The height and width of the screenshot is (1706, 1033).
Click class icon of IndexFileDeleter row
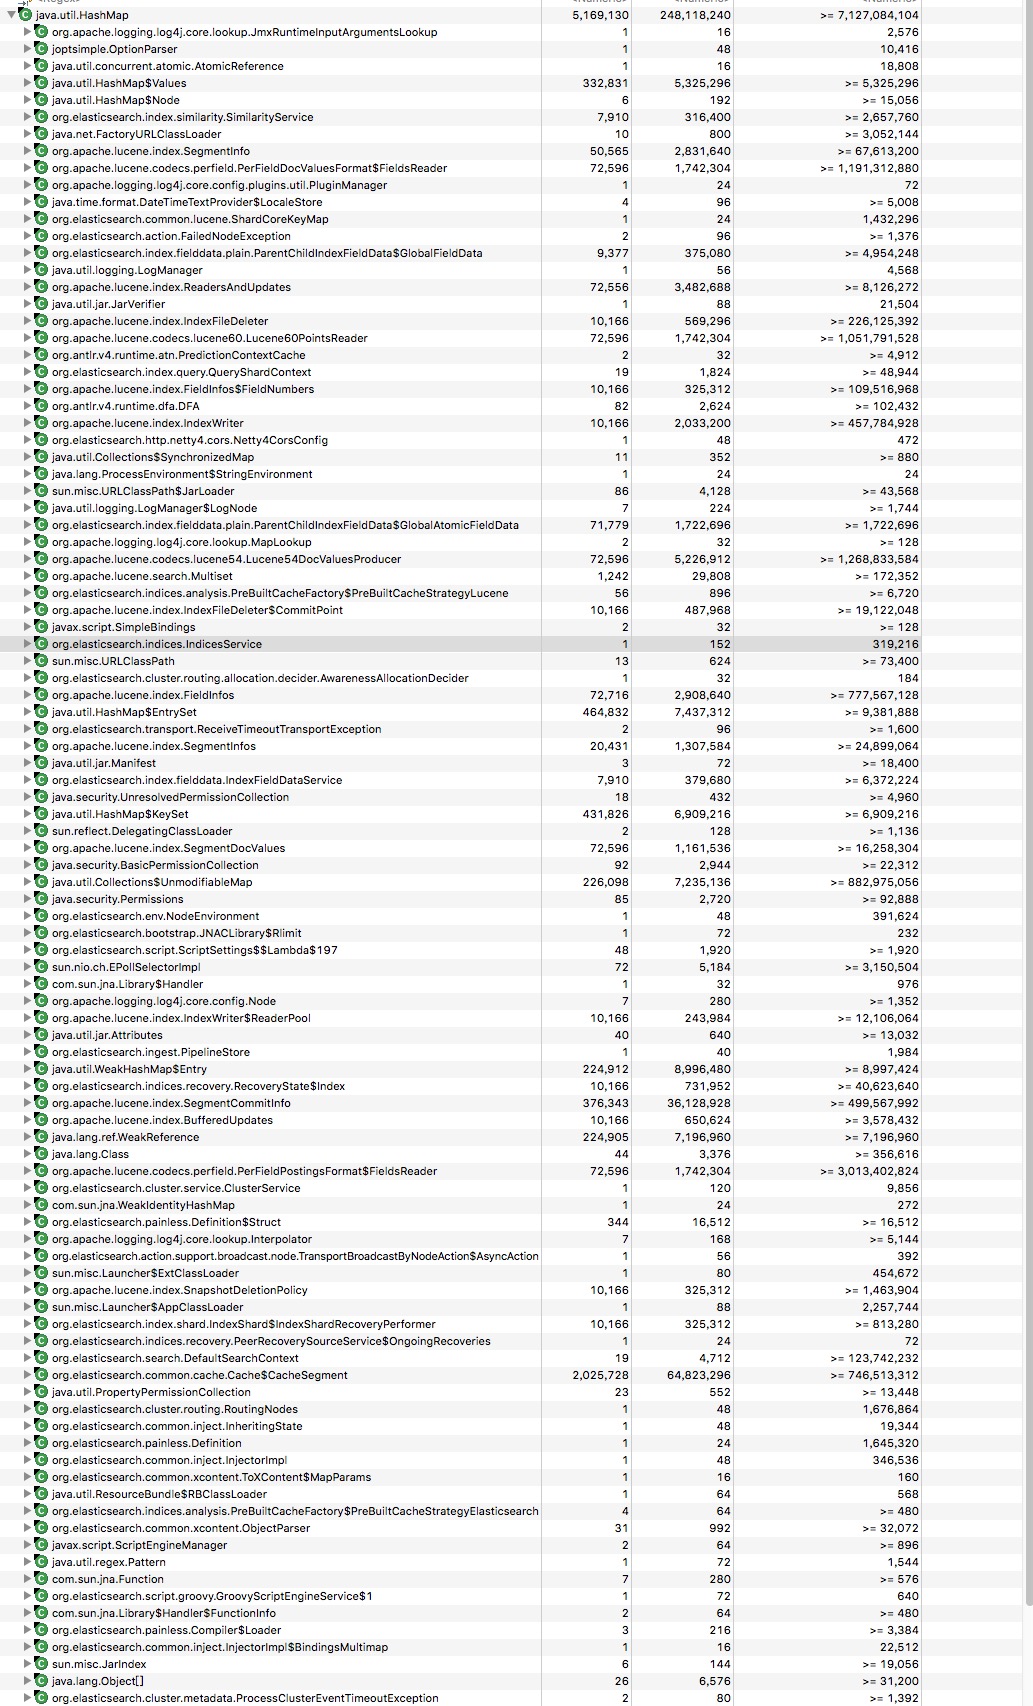pos(41,321)
